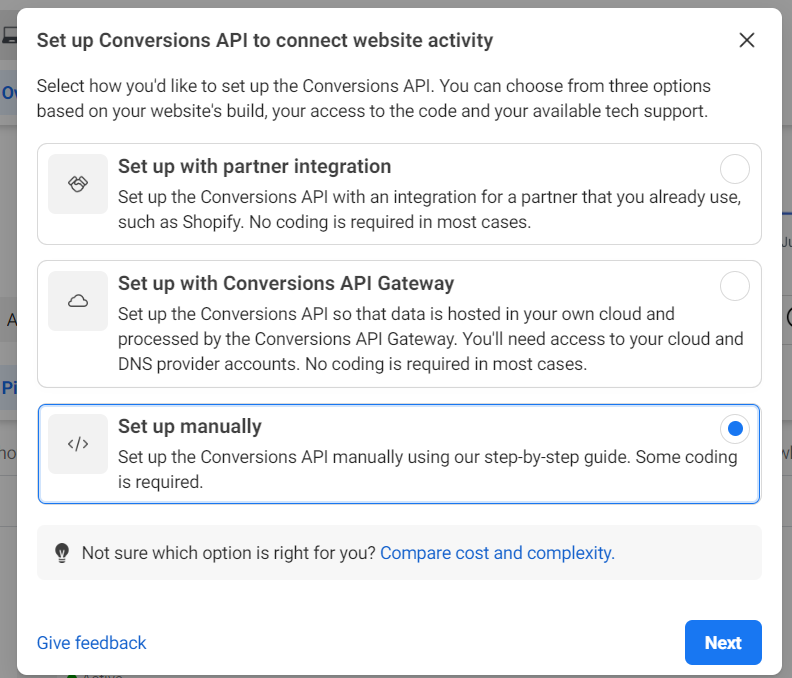Click the 'Not sure which option' tip text
Screen dimensions: 792x678
tap(229, 553)
